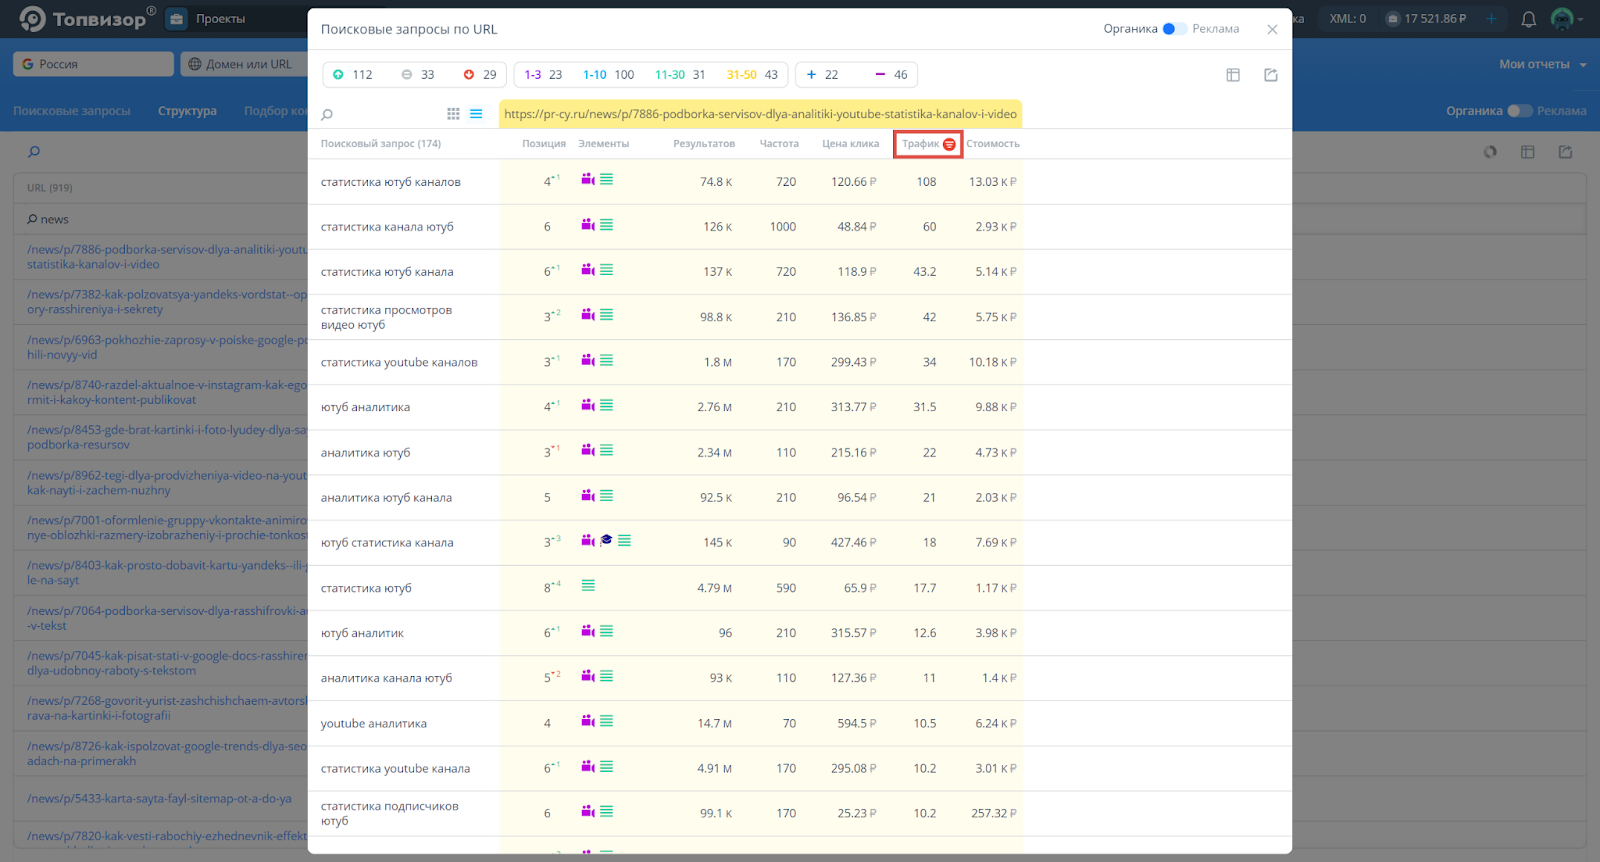
Task: Click background column settings icon
Action: [1527, 152]
